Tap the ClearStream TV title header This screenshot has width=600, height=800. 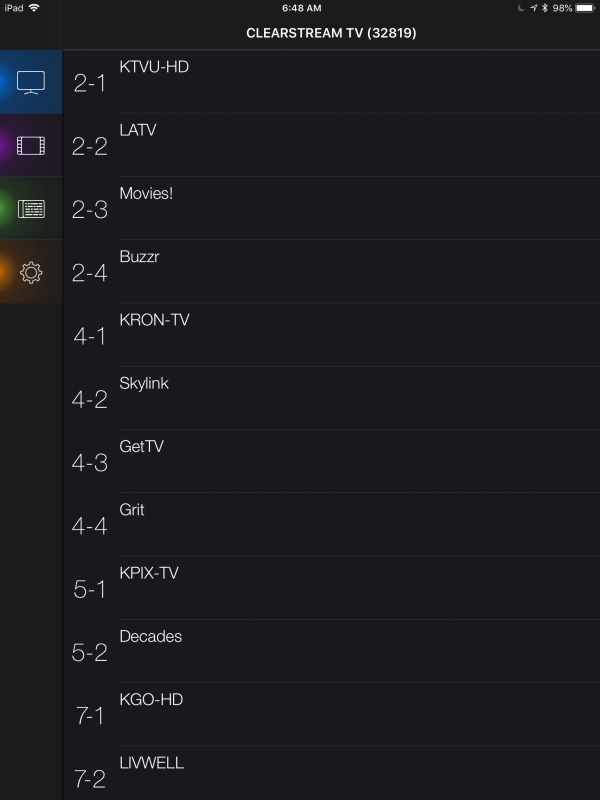331,33
